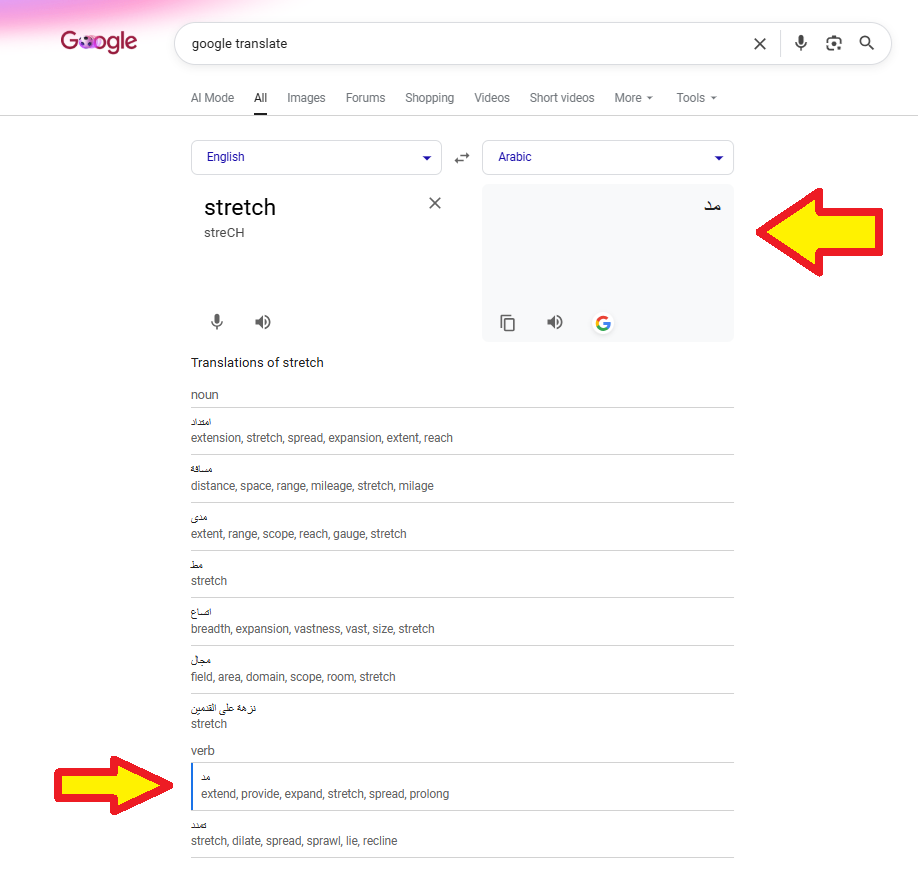Click the Arabic translation output text
Image resolution: width=918 pixels, height=869 pixels.
coord(712,206)
